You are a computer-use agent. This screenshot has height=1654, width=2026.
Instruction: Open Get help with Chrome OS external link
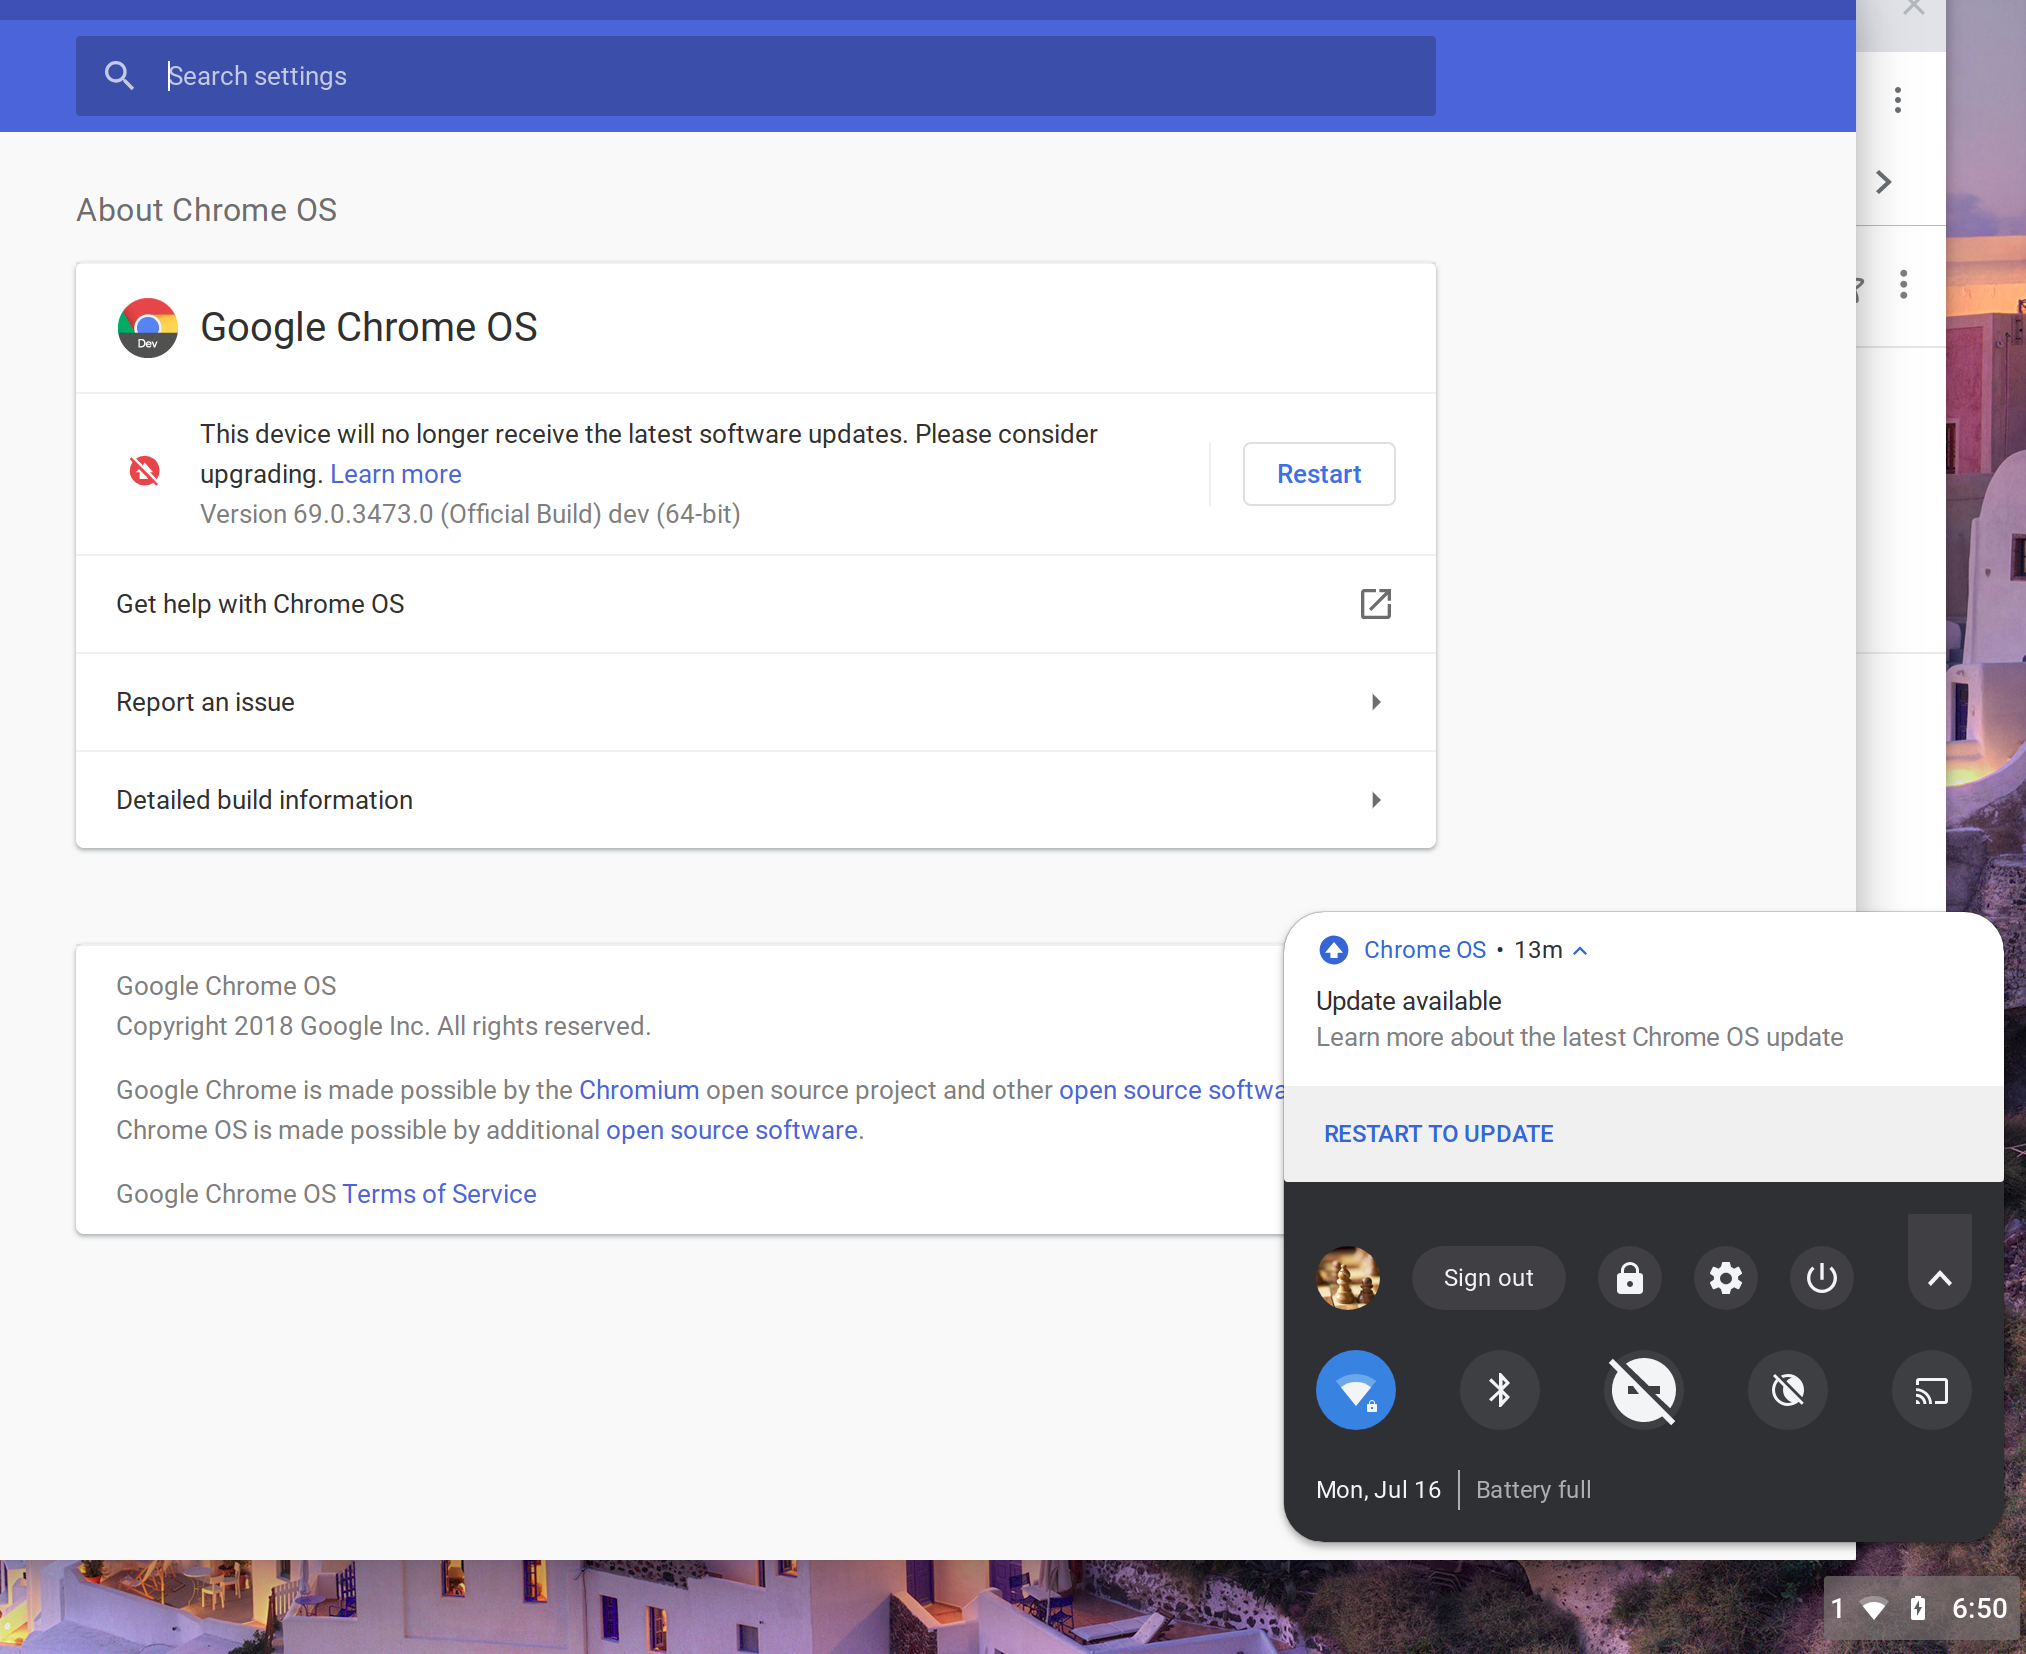pyautogui.click(x=1376, y=604)
